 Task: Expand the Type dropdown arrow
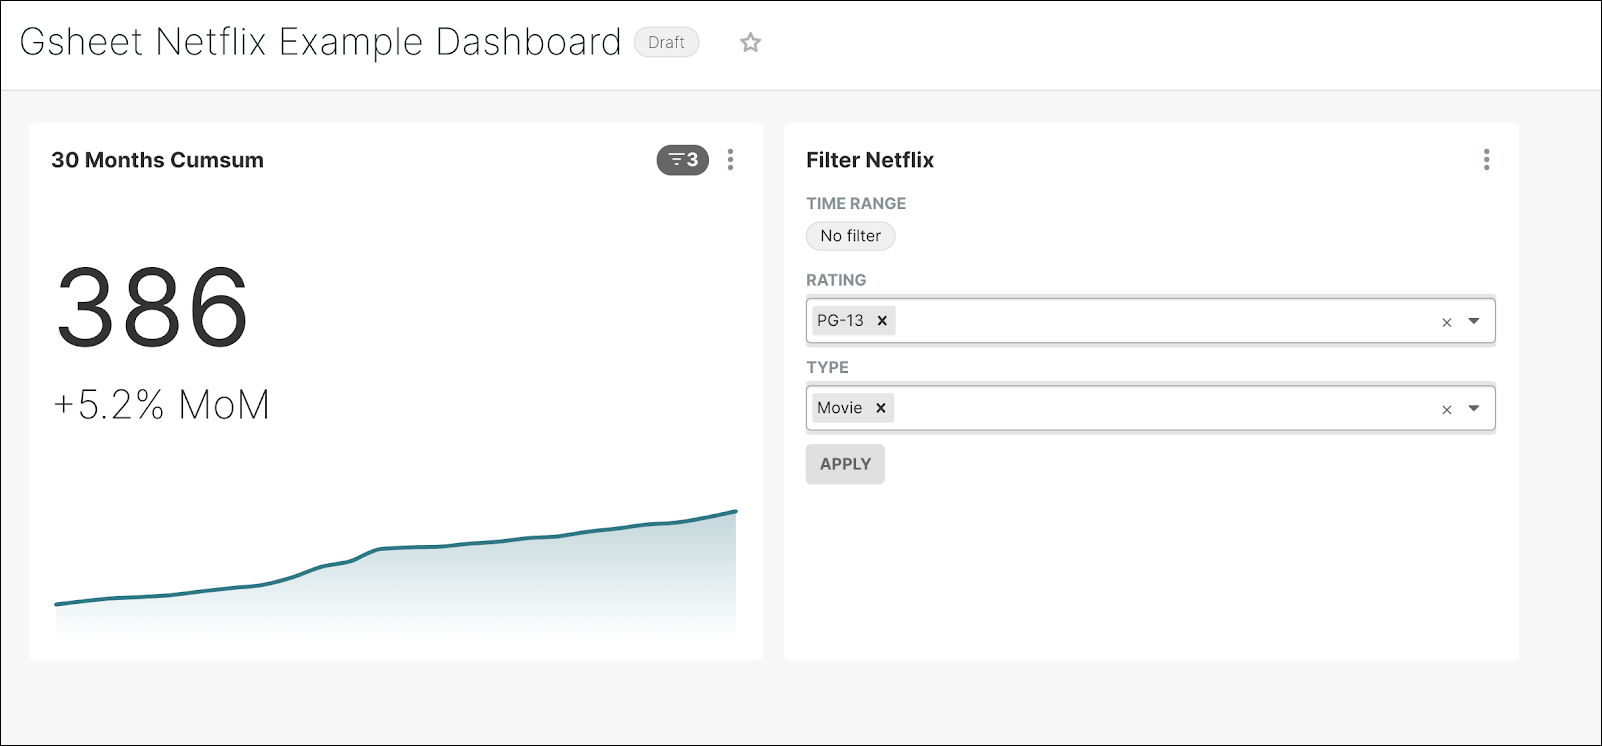click(x=1474, y=408)
